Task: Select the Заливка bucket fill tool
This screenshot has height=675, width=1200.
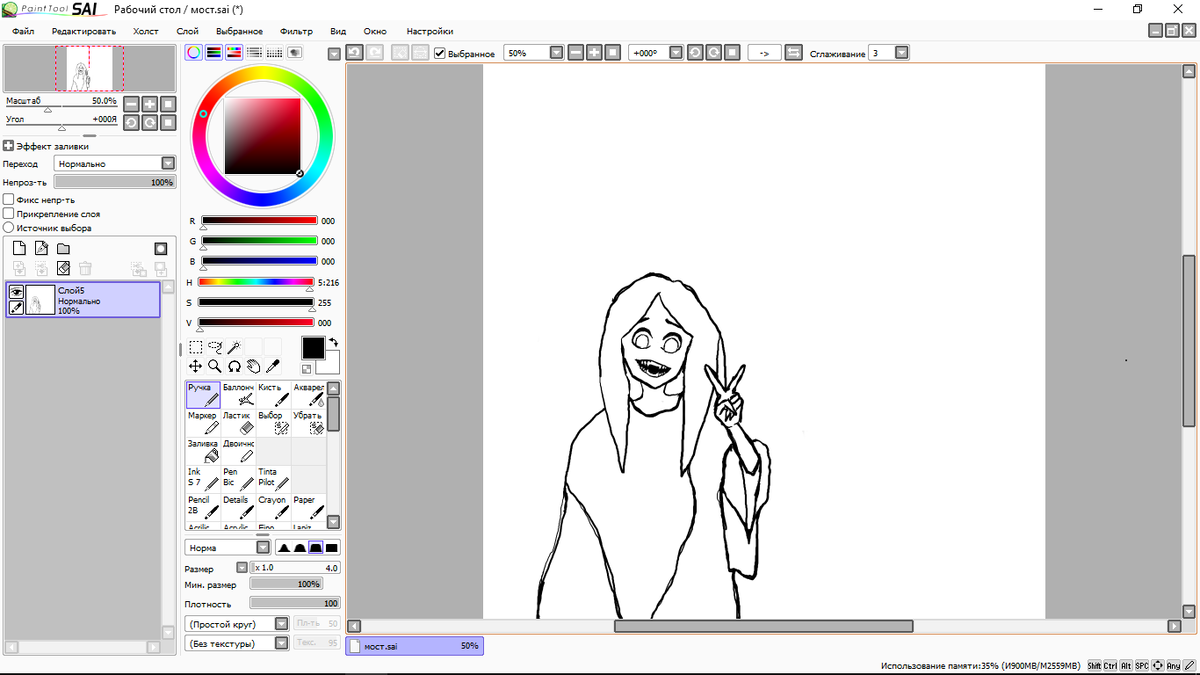Action: coord(203,450)
